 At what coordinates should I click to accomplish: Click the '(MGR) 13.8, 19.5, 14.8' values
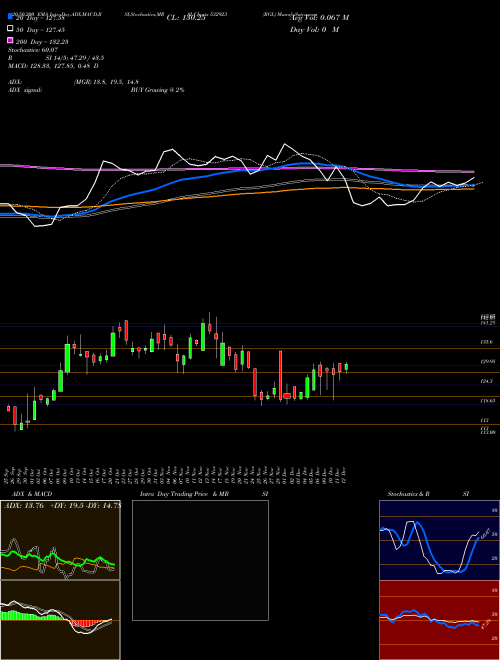(x=106, y=82)
